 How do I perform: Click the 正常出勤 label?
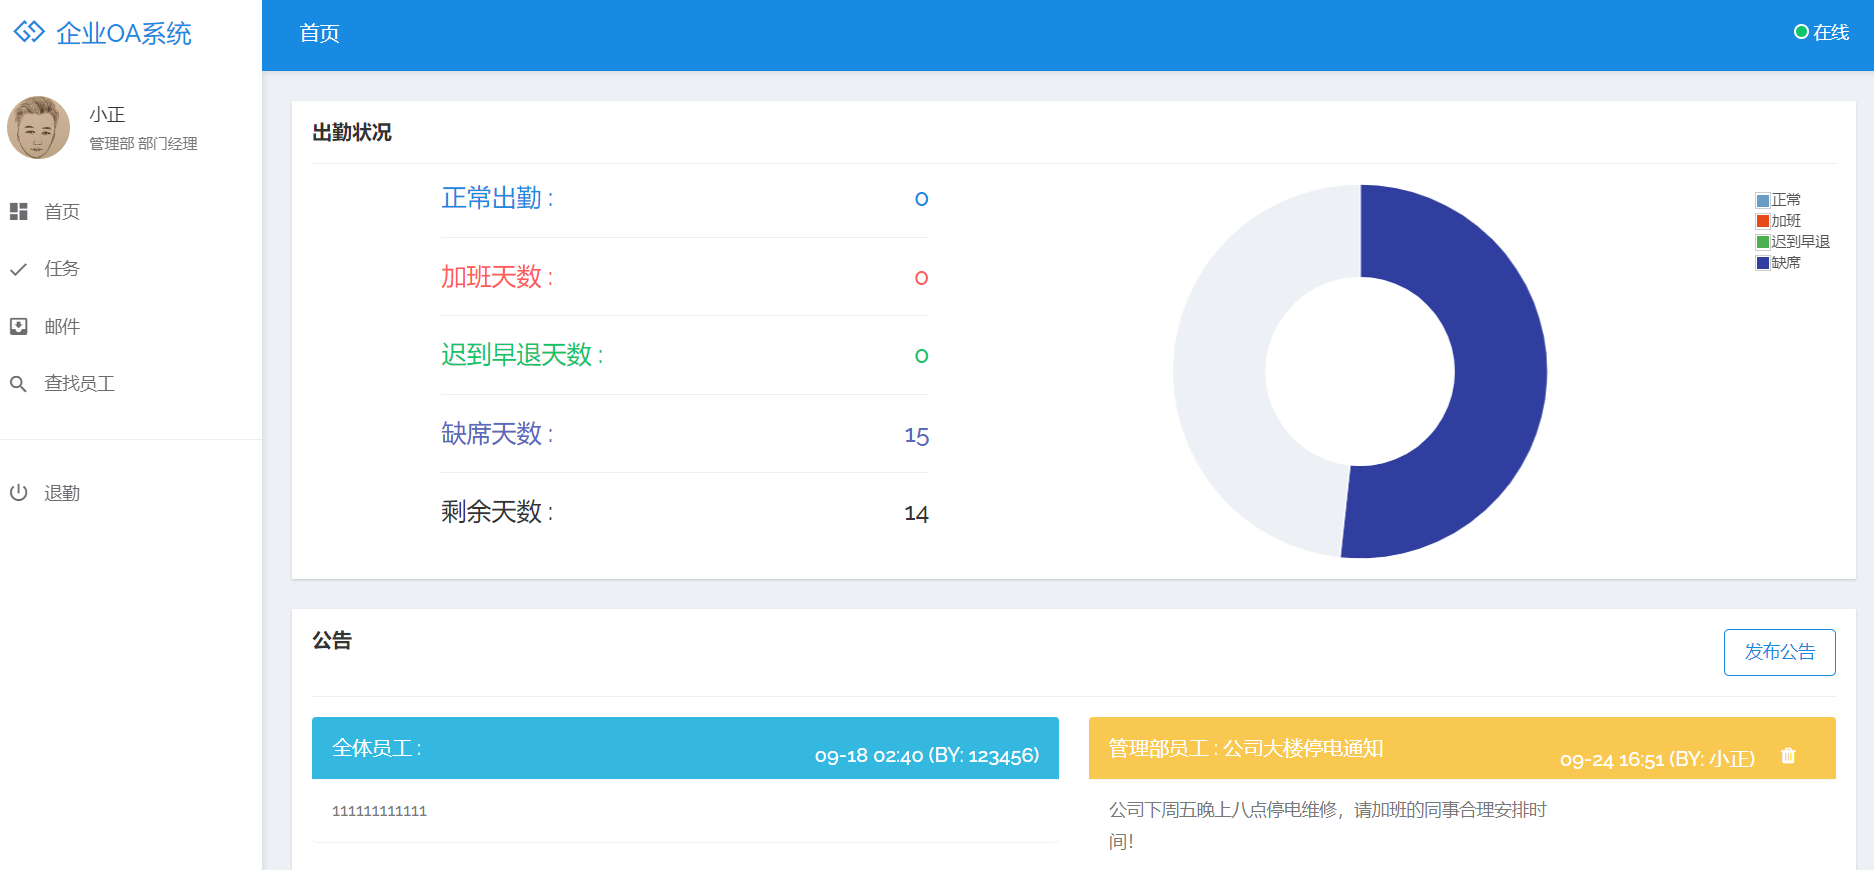[x=498, y=198]
